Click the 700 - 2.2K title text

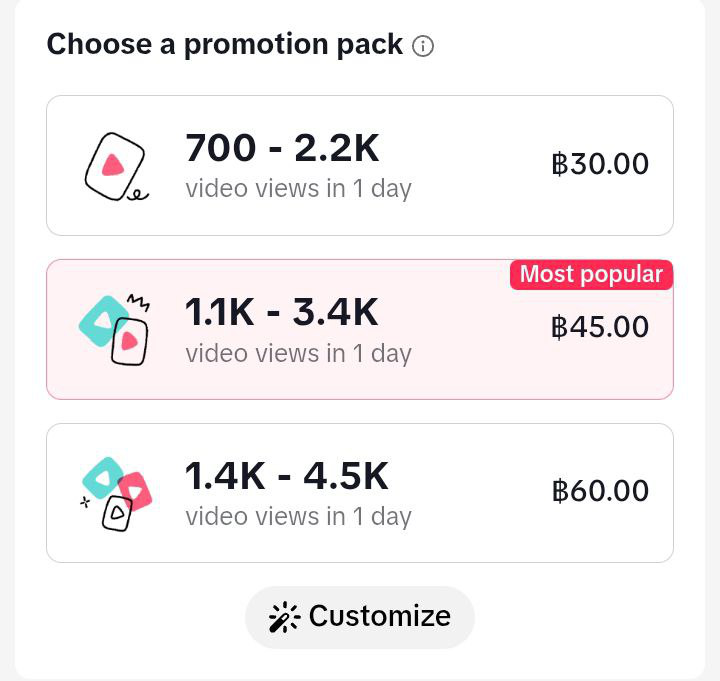point(282,149)
